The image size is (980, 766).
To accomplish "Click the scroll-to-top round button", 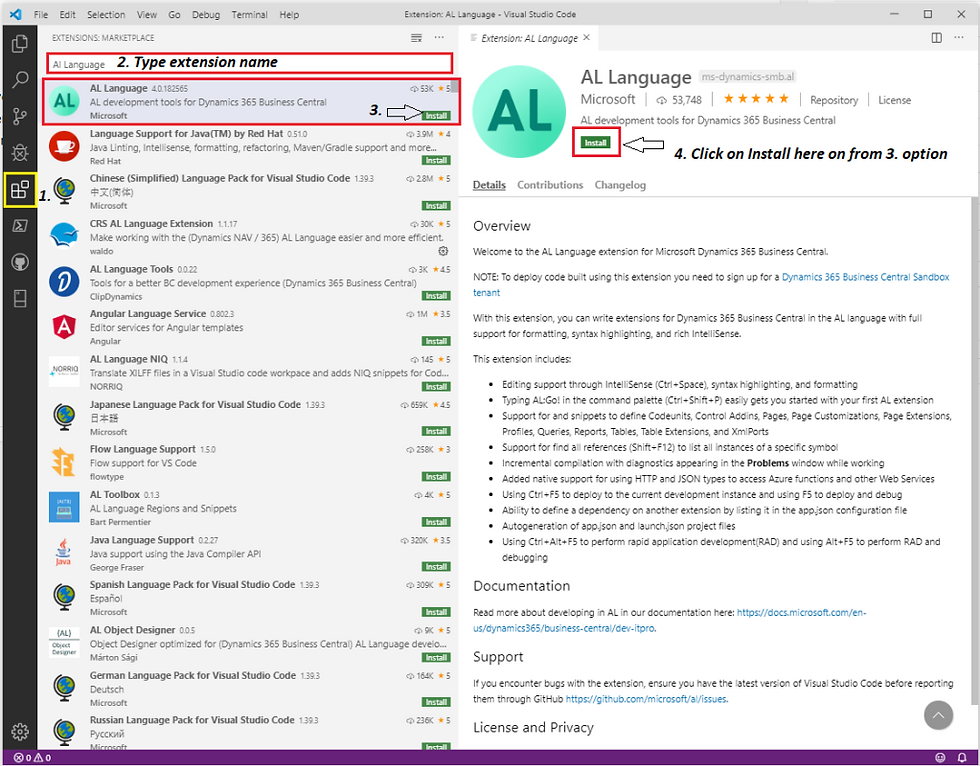I will [938, 715].
